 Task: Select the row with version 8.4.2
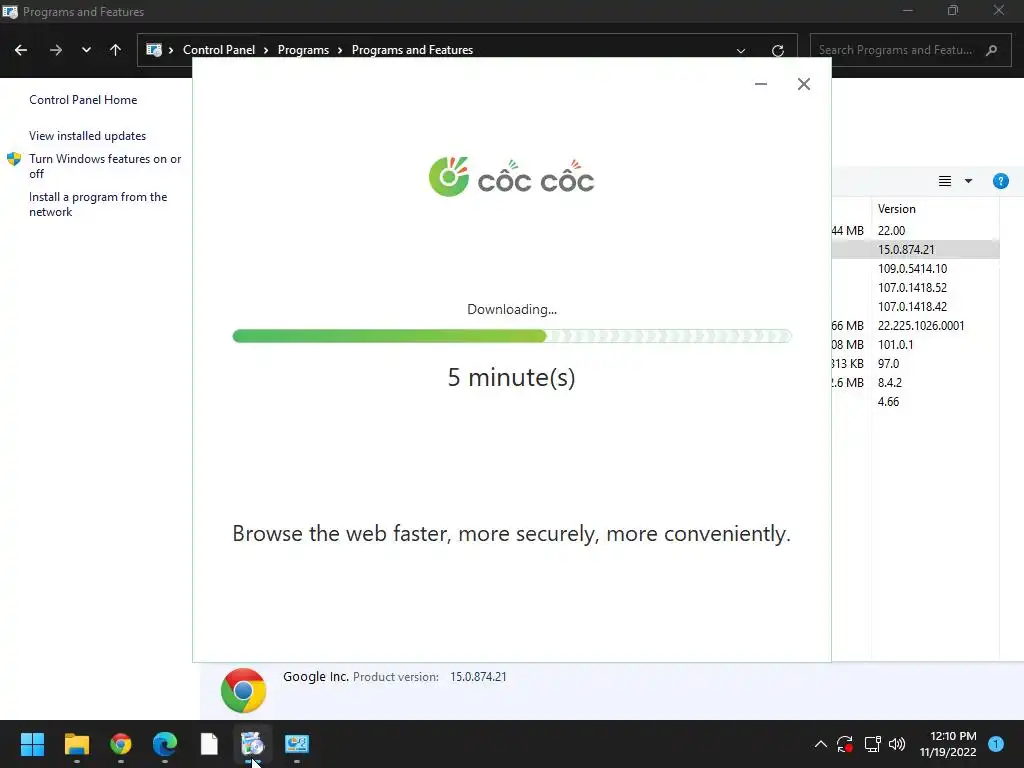pyautogui.click(x=915, y=382)
